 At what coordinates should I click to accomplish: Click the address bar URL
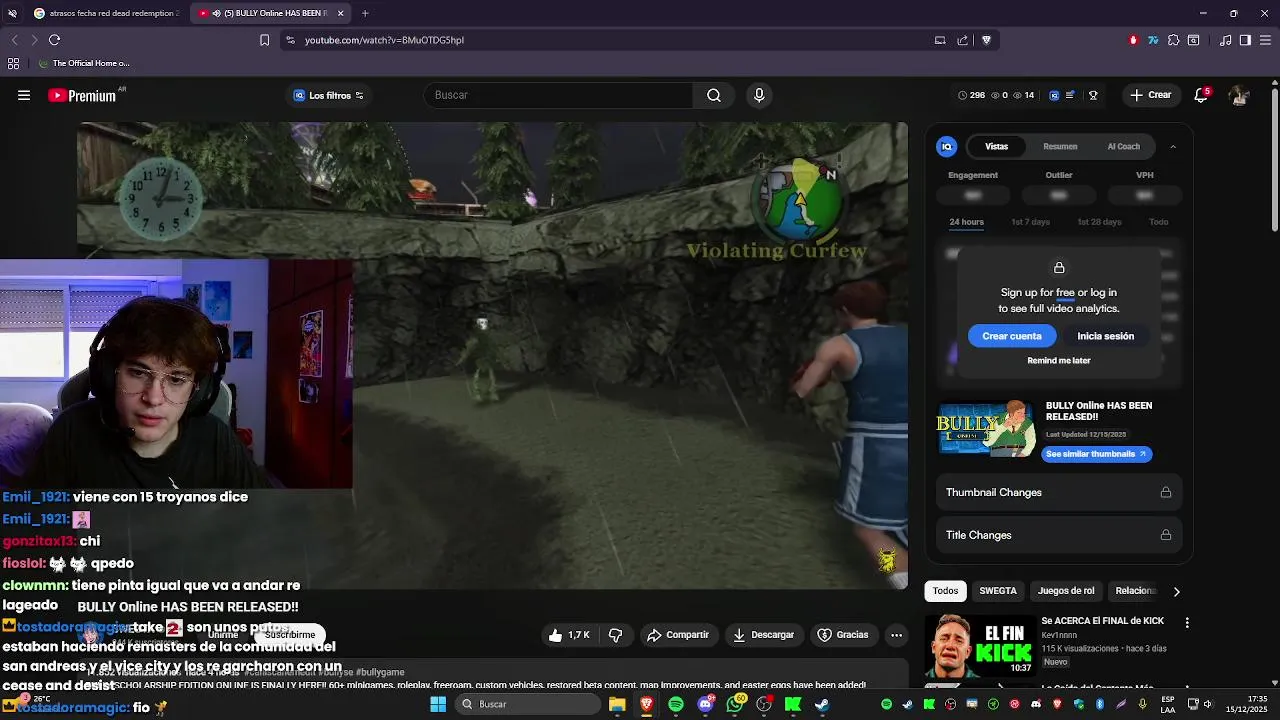pyautogui.click(x=384, y=40)
